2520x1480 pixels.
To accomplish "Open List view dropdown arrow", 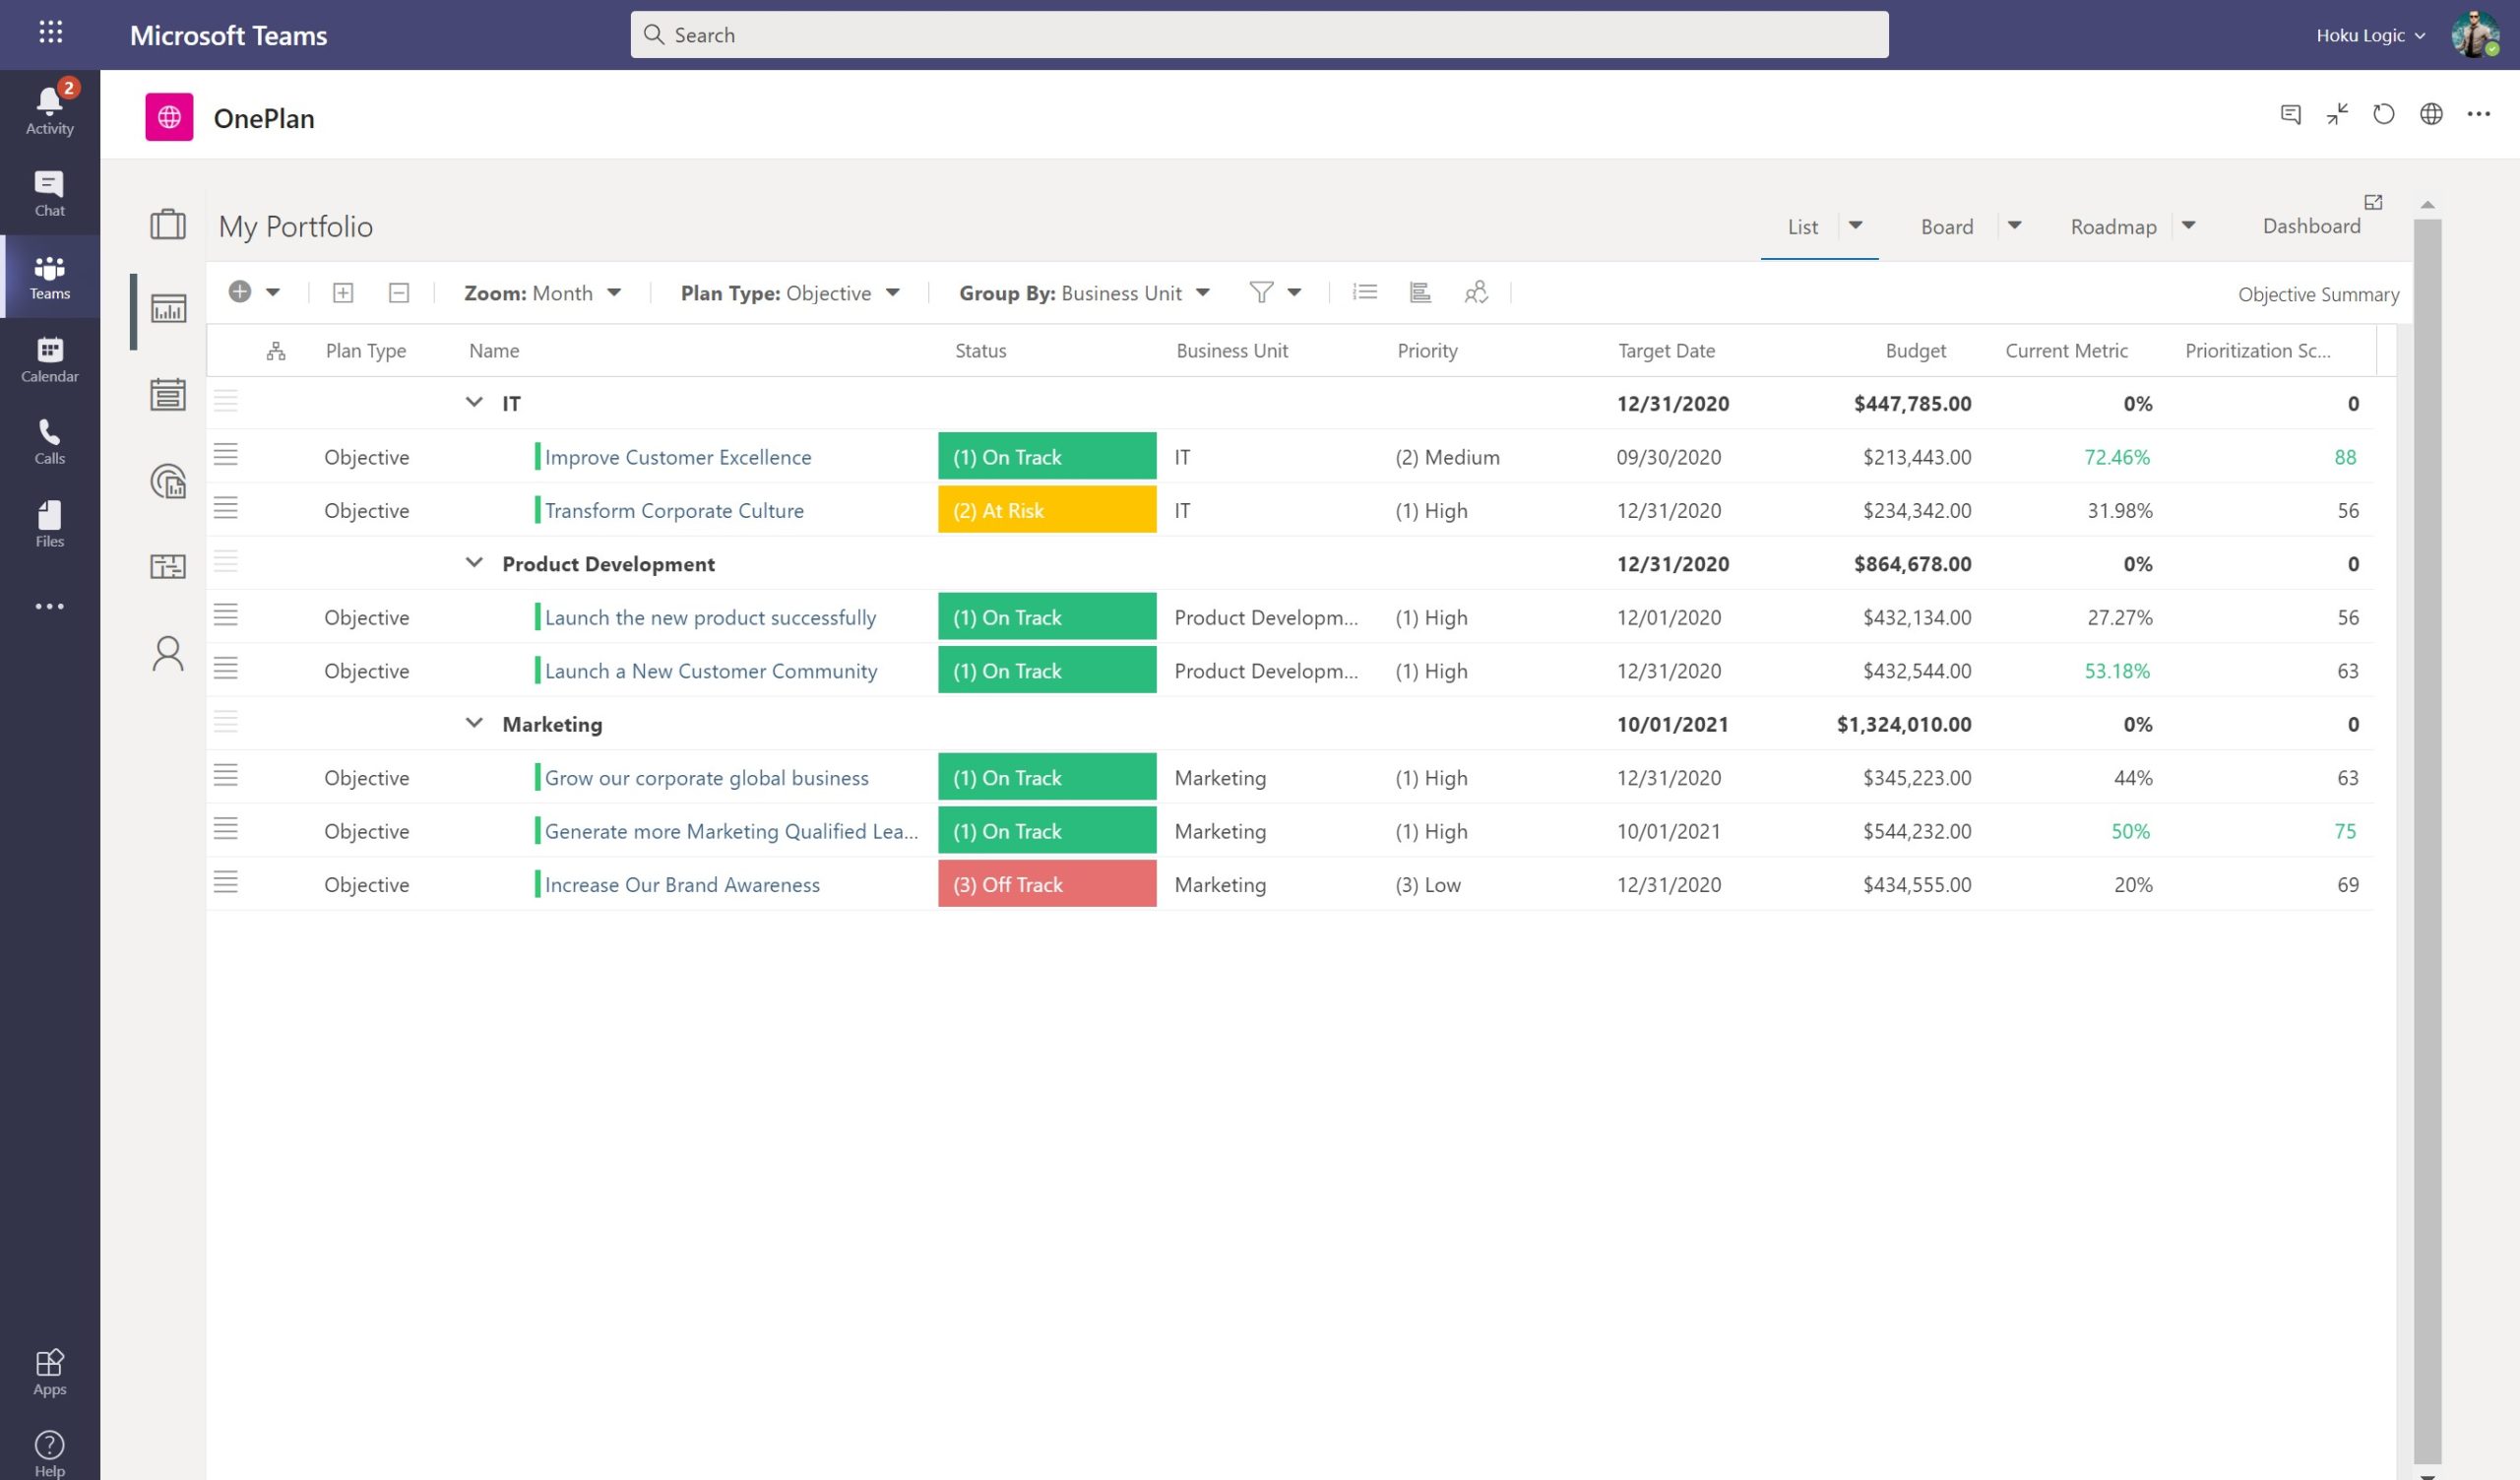I will pos(1856,226).
